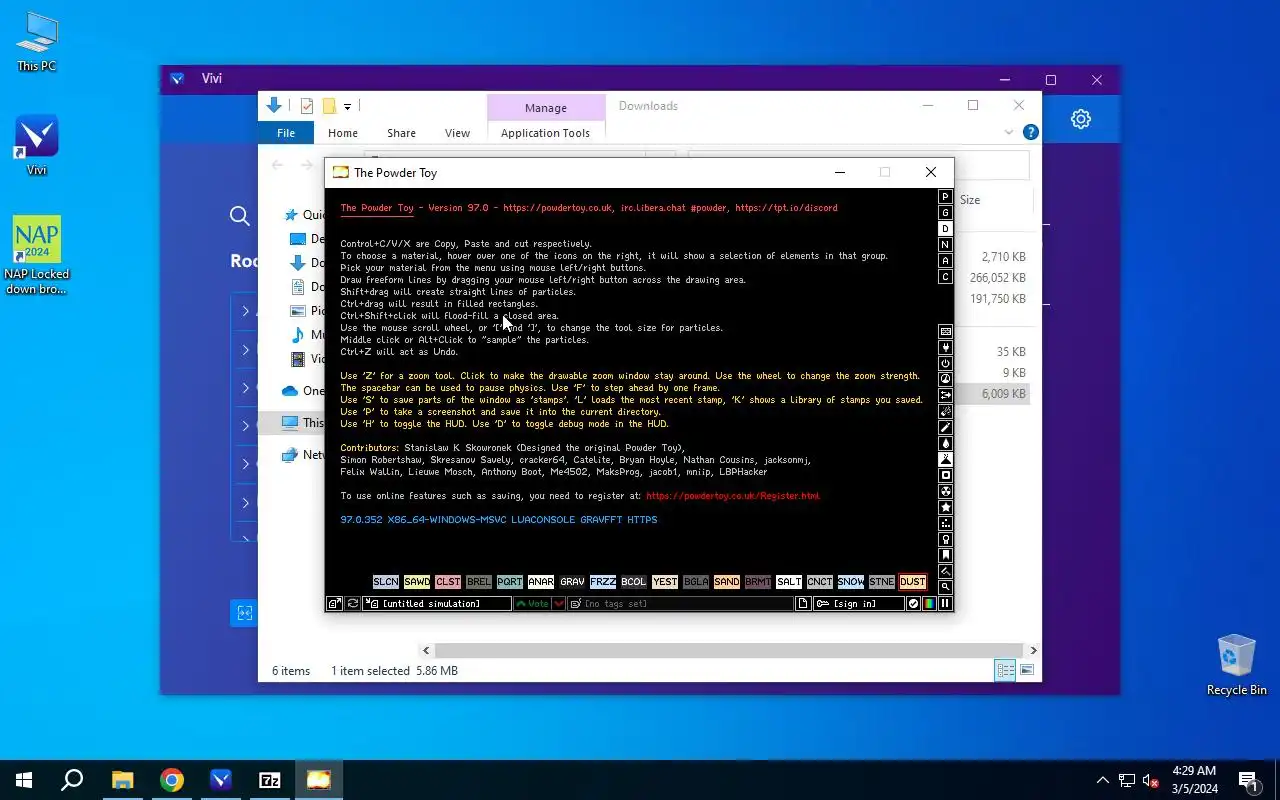Open the Sensors element menu gauge icon
This screenshot has width=1280, height=800.
[945, 379]
